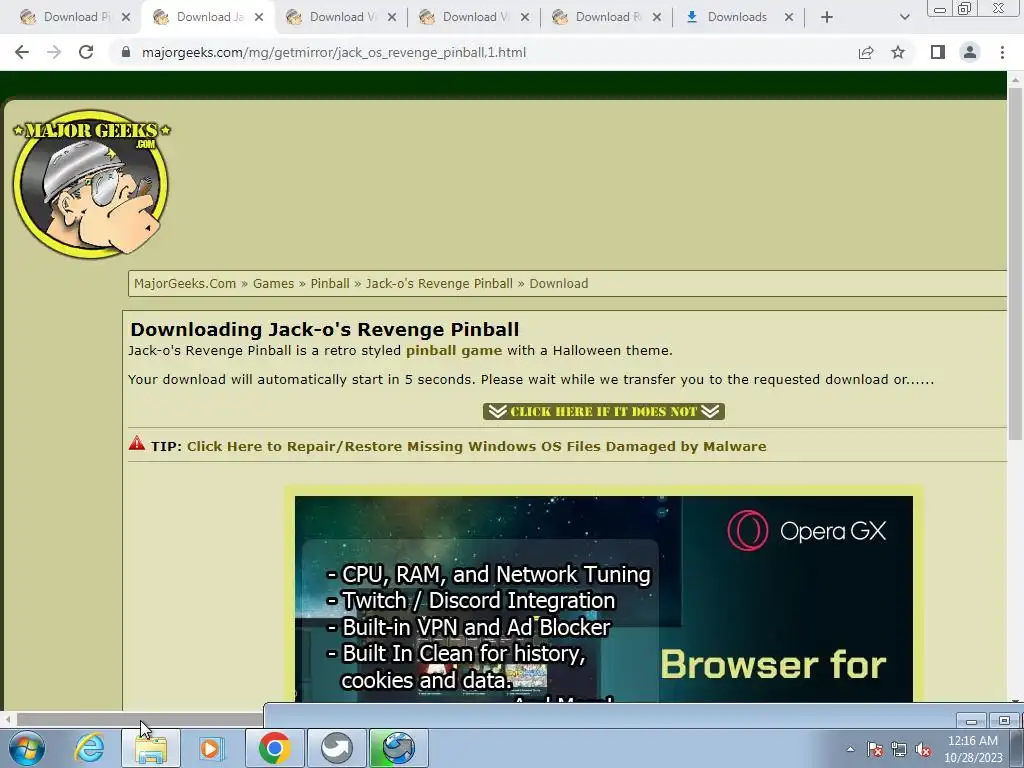Expand the tab search dropdown arrow

point(904,17)
